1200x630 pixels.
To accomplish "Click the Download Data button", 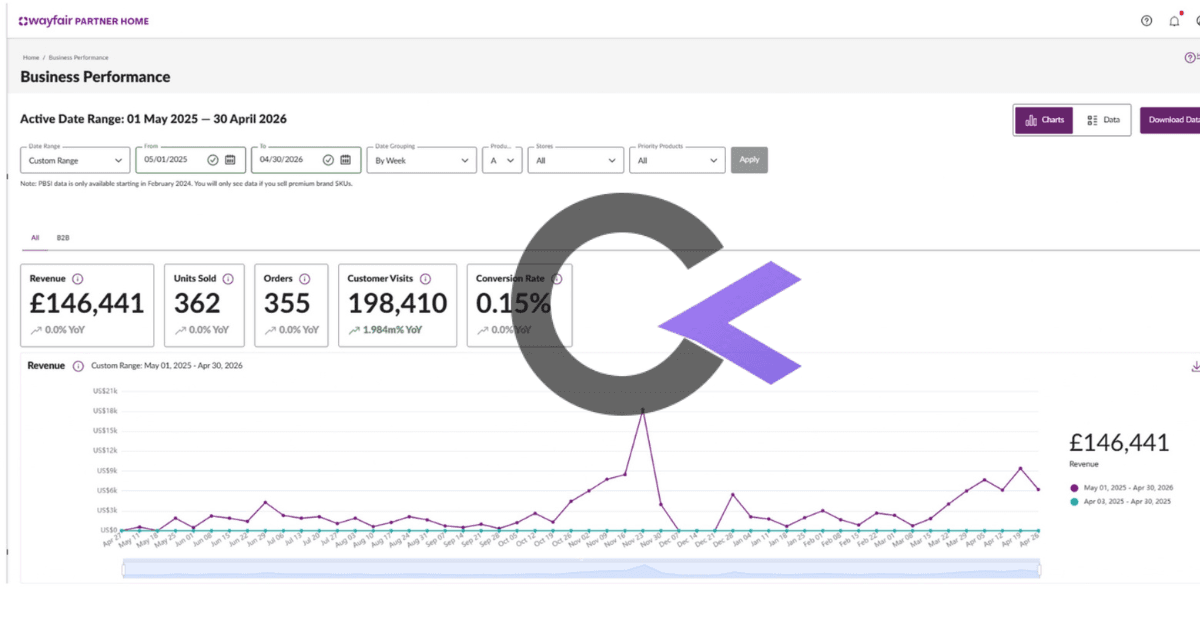I will tap(1170, 120).
